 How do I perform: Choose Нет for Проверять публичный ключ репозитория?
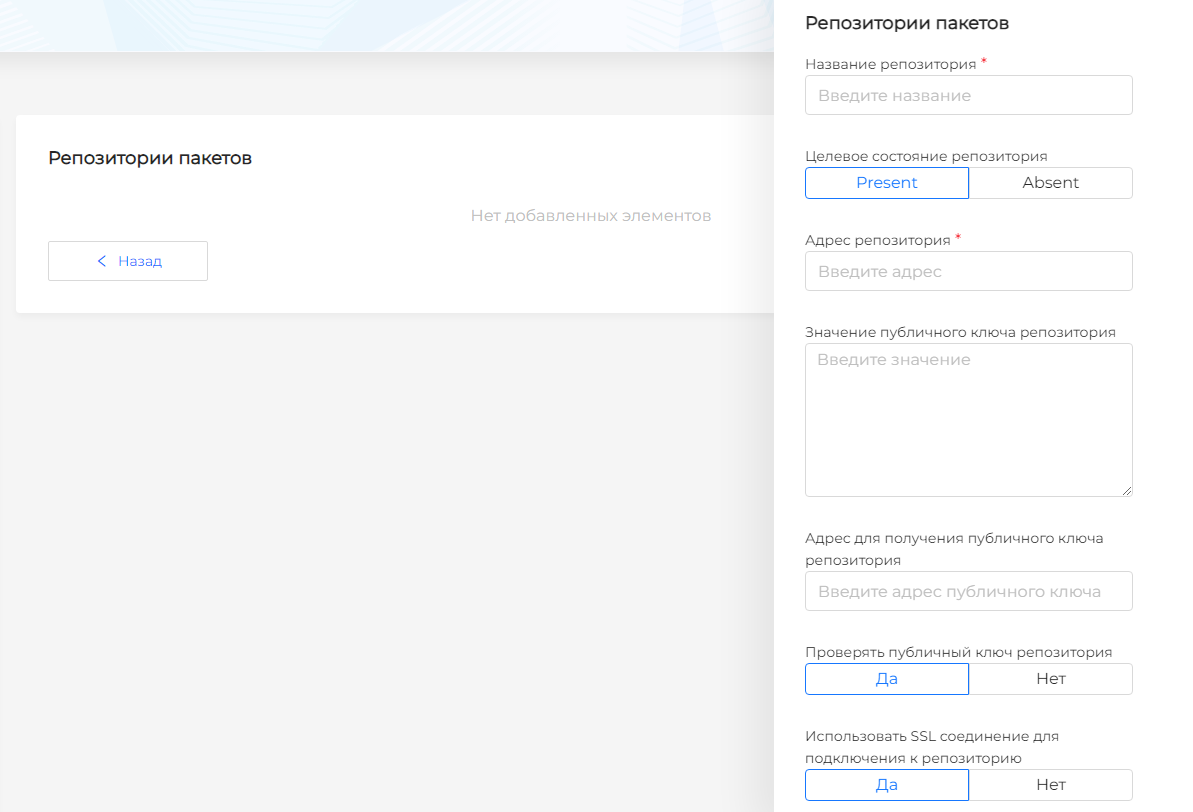click(x=1050, y=679)
